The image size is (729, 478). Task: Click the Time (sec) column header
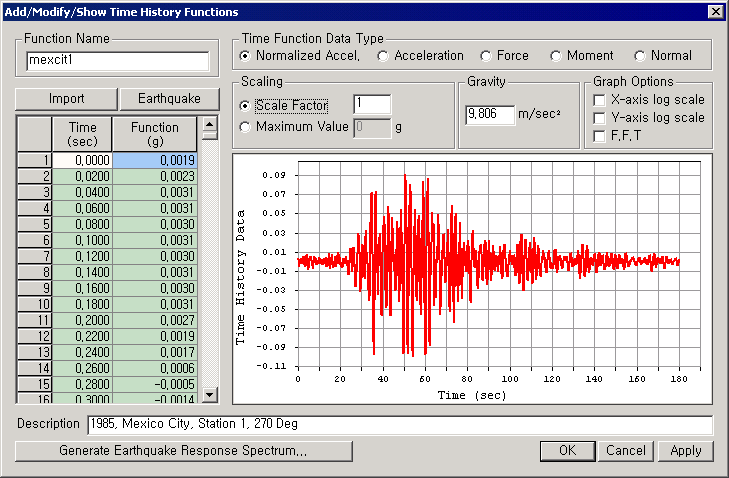pos(82,134)
